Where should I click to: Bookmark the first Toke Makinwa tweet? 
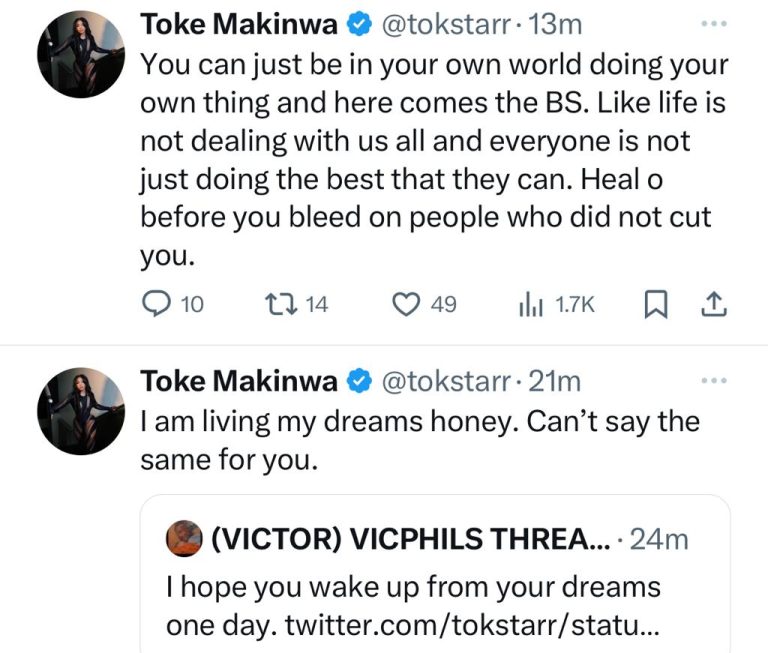pyautogui.click(x=658, y=304)
